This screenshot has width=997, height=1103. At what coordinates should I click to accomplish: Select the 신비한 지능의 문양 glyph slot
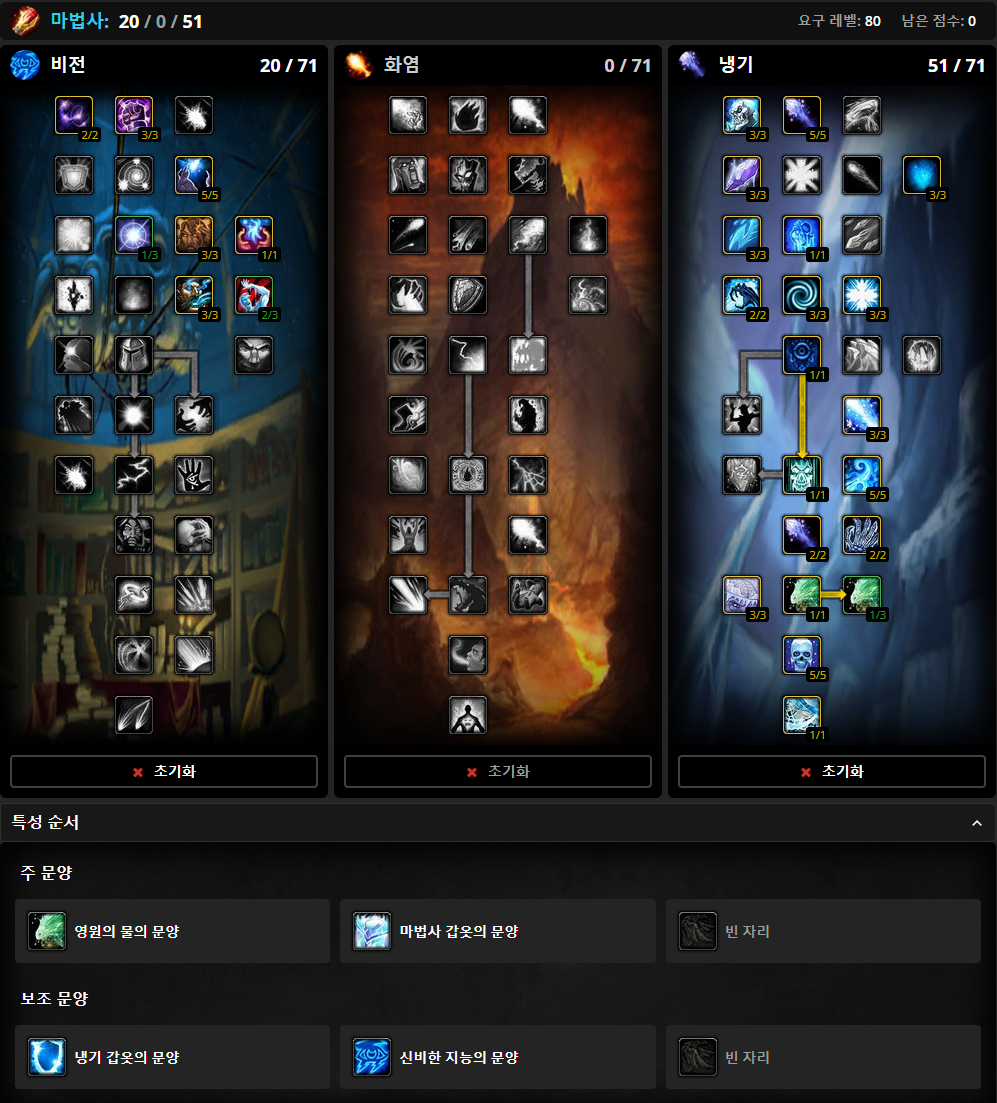tap(498, 1057)
